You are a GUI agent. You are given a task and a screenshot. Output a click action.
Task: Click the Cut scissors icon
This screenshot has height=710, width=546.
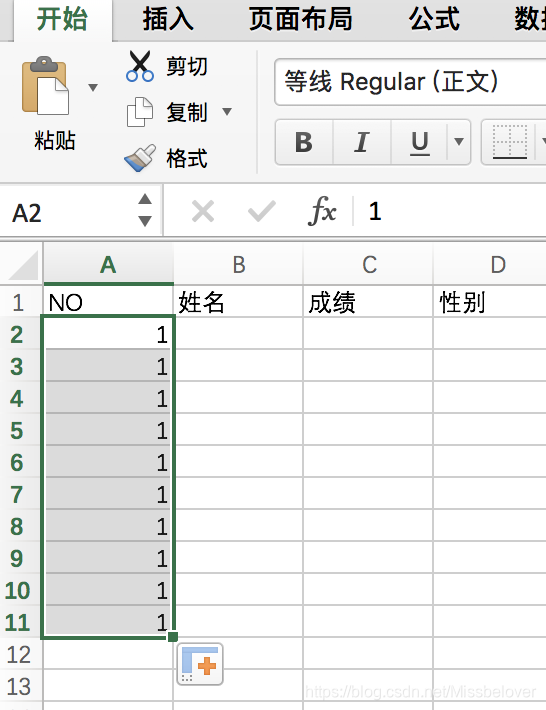(140, 66)
